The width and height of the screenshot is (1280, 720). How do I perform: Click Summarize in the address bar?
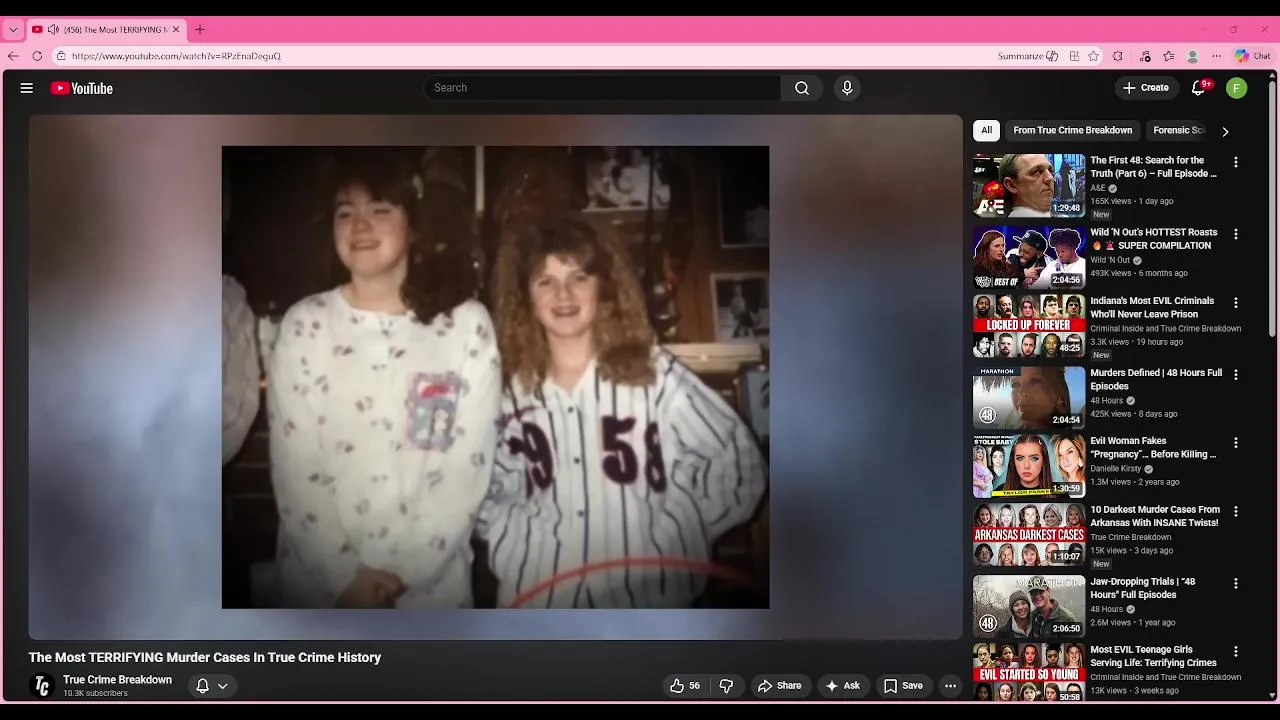coord(1028,56)
